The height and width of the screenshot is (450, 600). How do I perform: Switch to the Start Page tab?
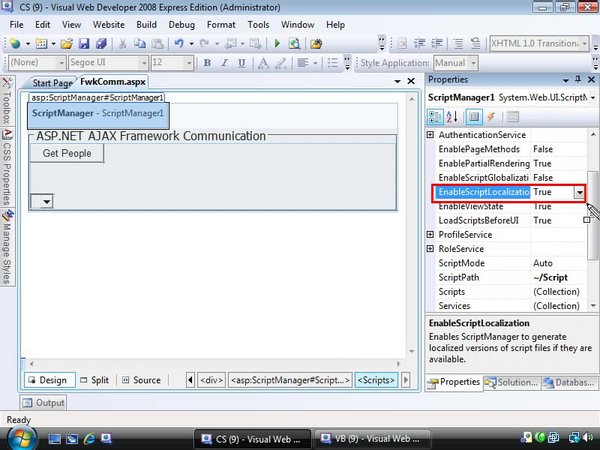pos(52,83)
